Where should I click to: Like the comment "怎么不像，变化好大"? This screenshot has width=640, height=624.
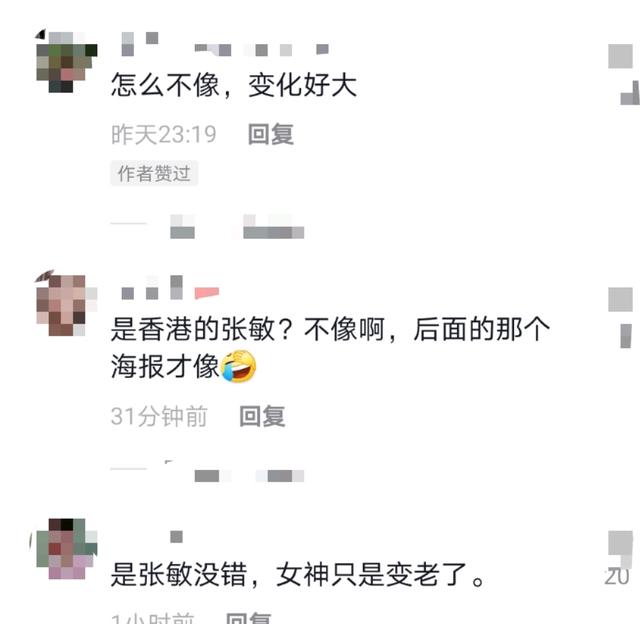(621, 57)
